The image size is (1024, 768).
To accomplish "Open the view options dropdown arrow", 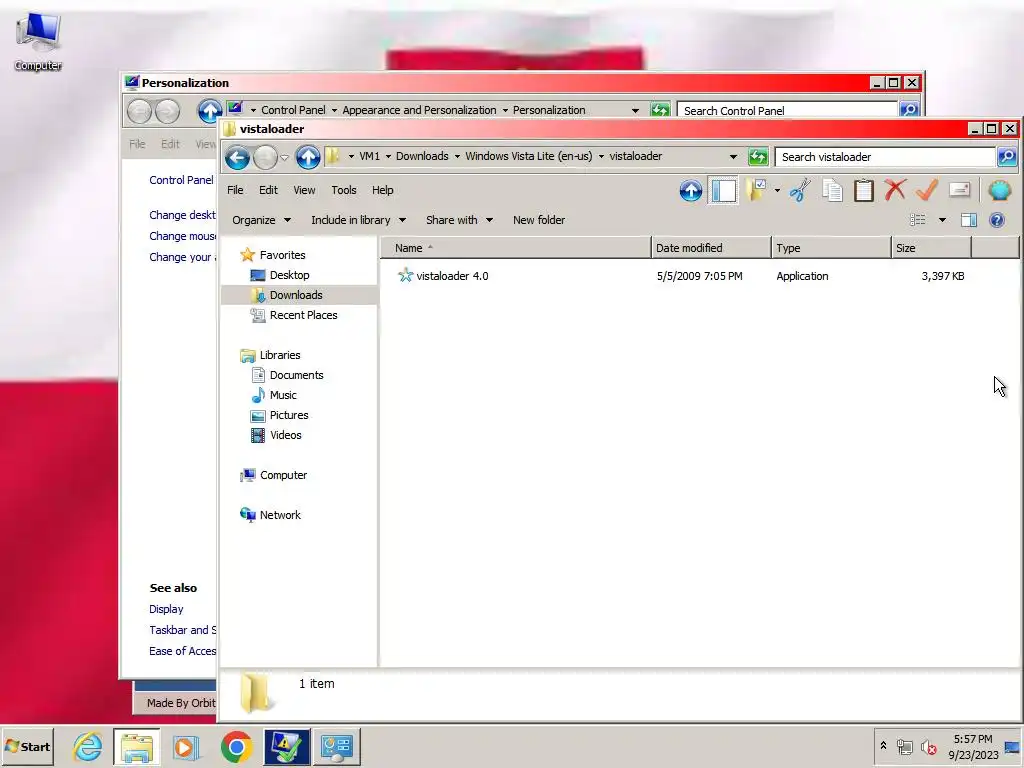I will pos(942,220).
